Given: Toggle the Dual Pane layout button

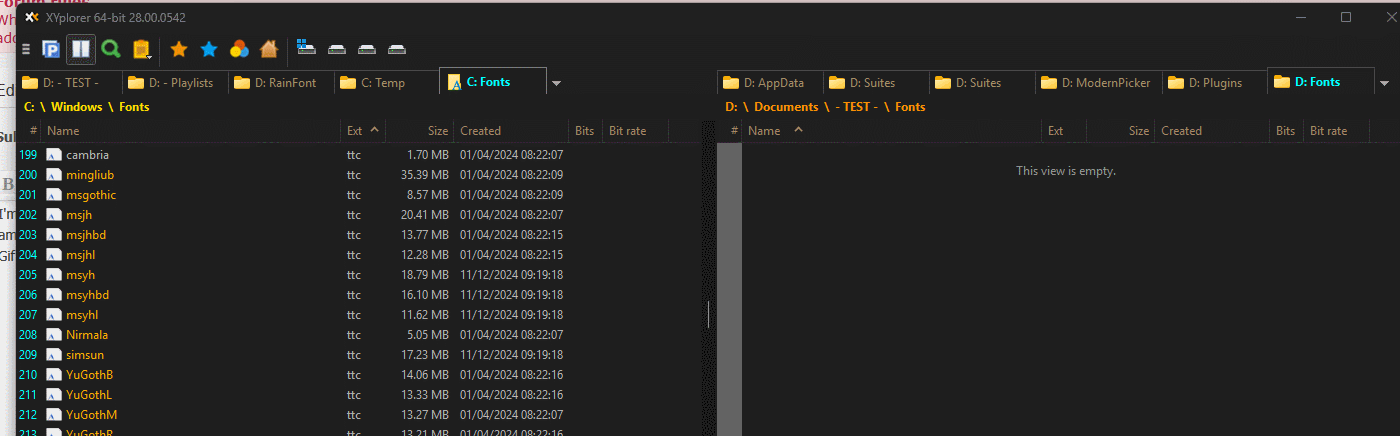Looking at the screenshot, I should (x=81, y=48).
